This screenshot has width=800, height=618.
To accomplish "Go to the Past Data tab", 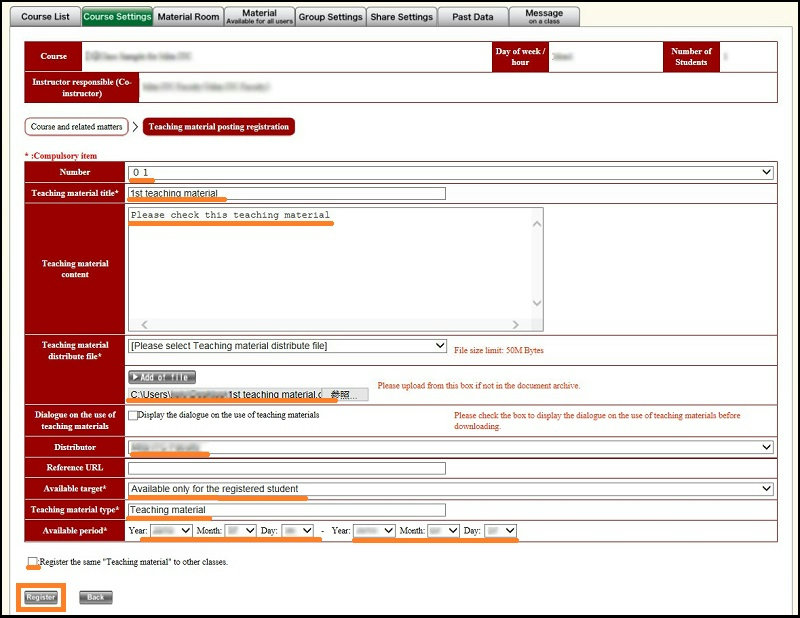I will click(473, 17).
